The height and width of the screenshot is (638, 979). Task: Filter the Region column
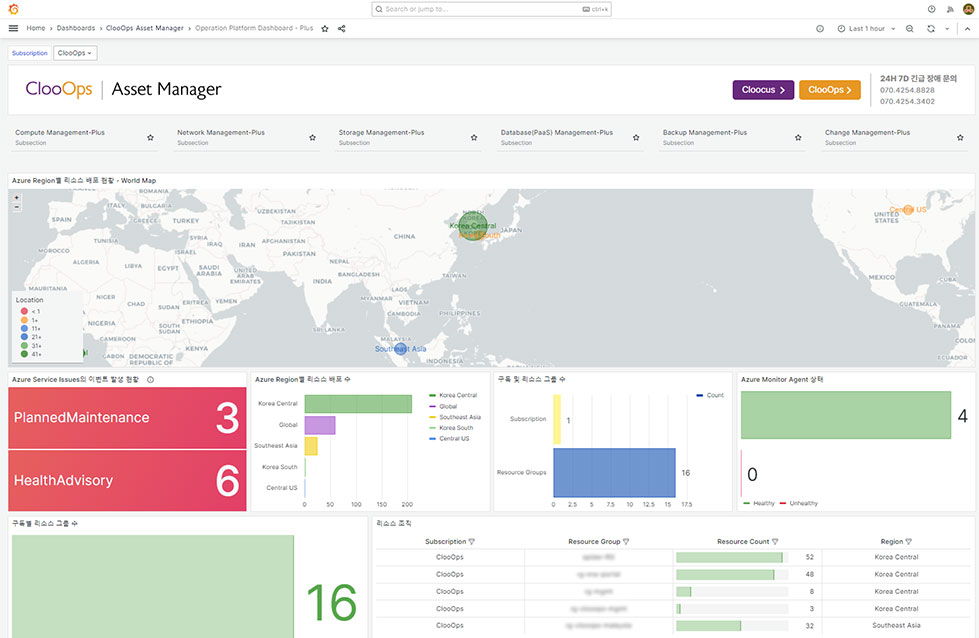pyautogui.click(x=908, y=542)
